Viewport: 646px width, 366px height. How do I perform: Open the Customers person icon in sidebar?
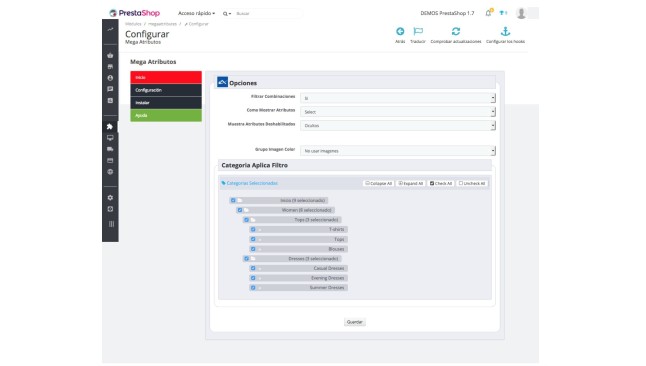[x=110, y=78]
